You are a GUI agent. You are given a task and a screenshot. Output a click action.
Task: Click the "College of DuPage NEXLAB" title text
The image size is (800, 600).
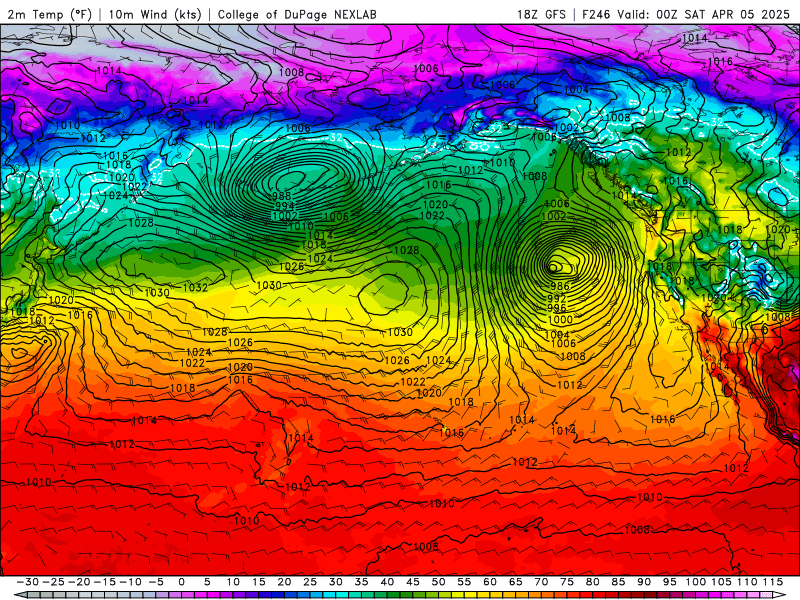click(297, 14)
